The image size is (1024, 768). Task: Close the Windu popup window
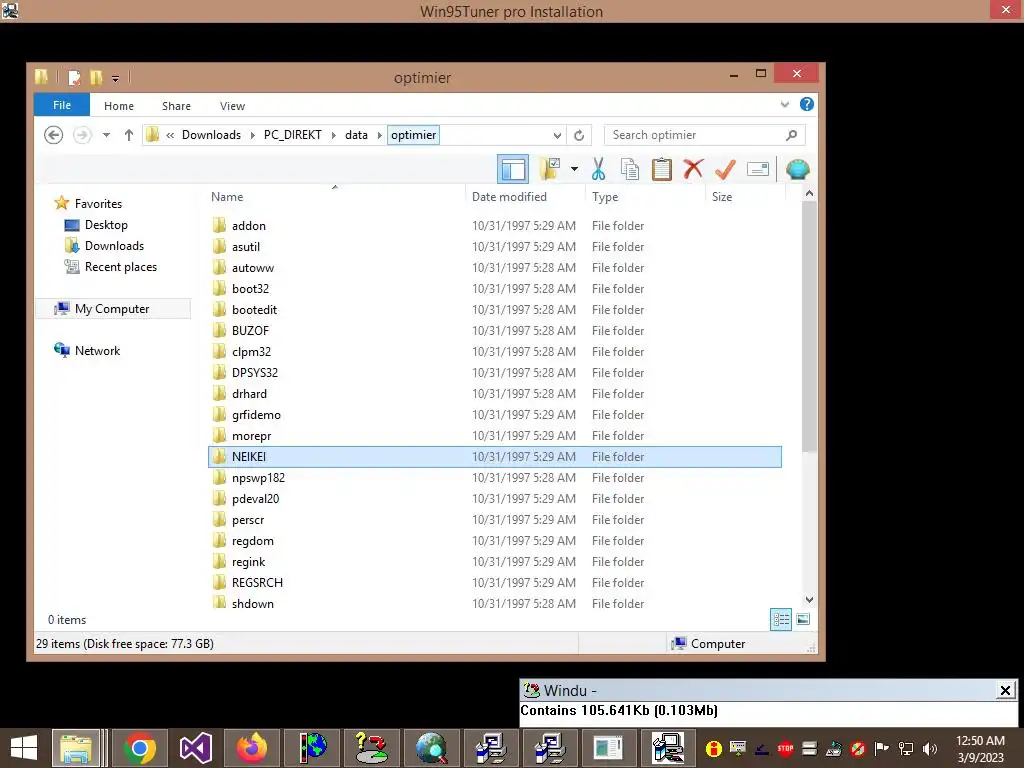(x=1005, y=690)
